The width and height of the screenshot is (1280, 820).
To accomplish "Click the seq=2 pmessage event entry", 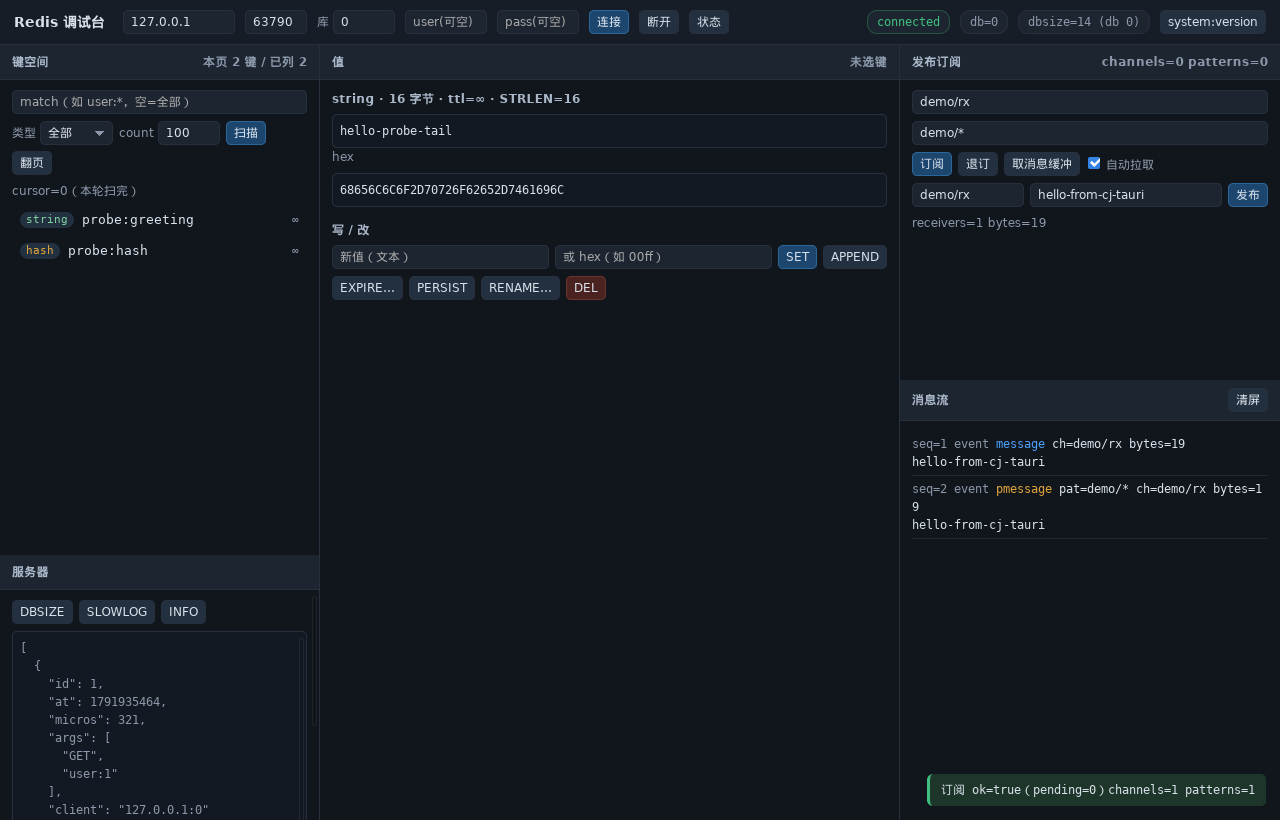I will (x=1090, y=507).
